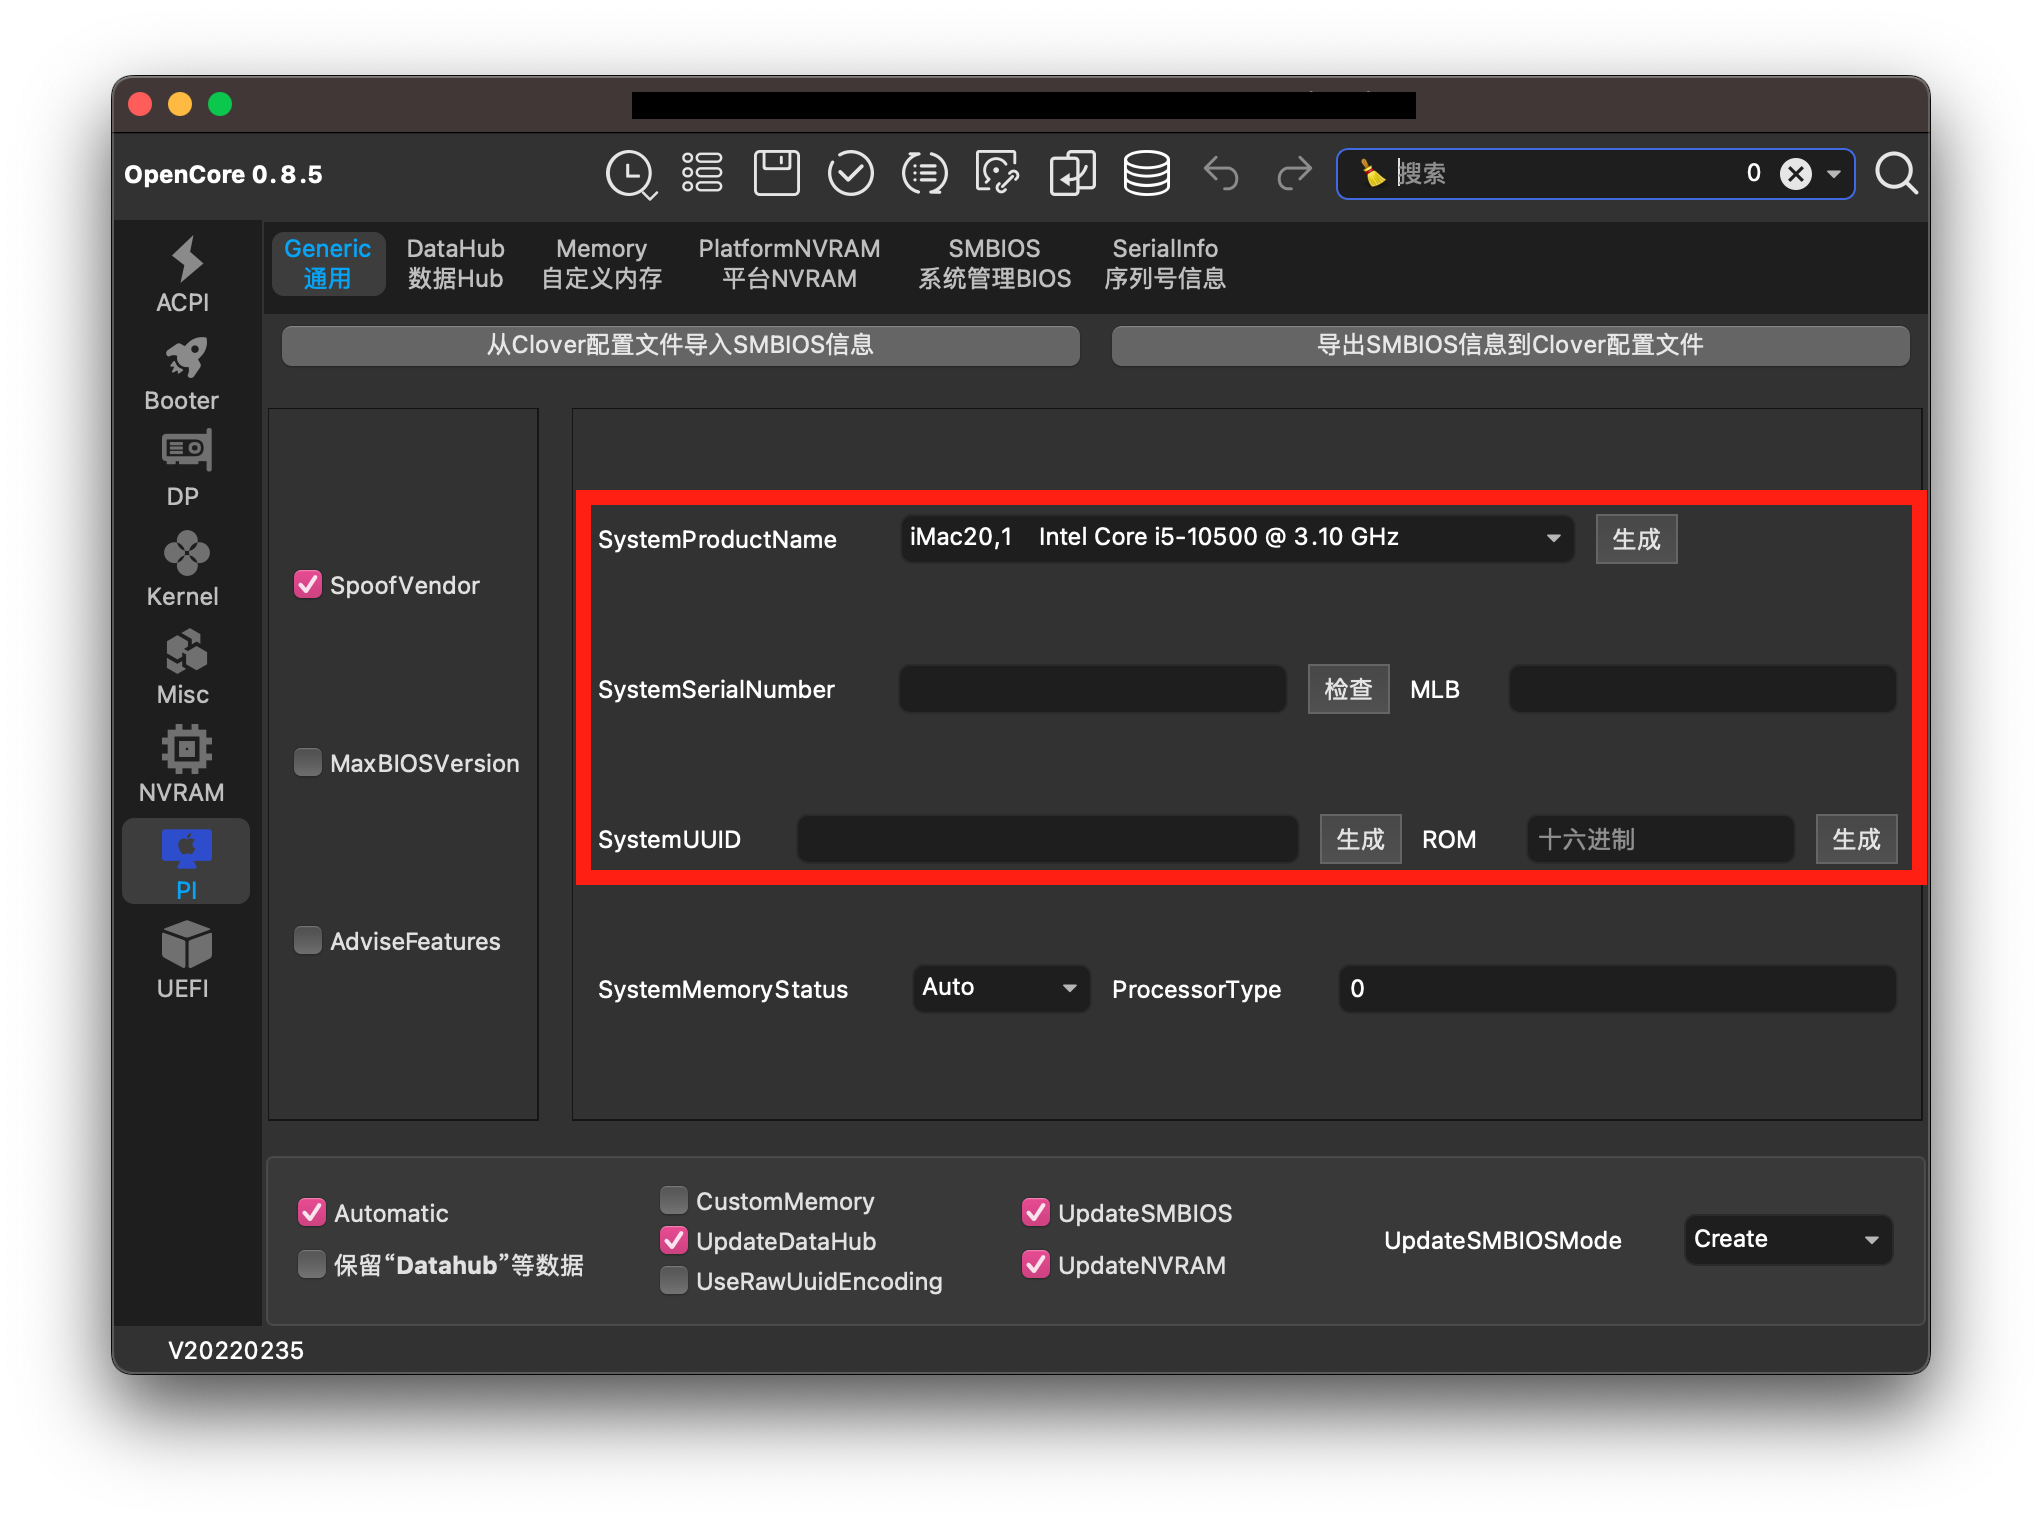The height and width of the screenshot is (1522, 2042).
Task: Enable the MaxBIOSVersion checkbox
Action: click(x=308, y=763)
